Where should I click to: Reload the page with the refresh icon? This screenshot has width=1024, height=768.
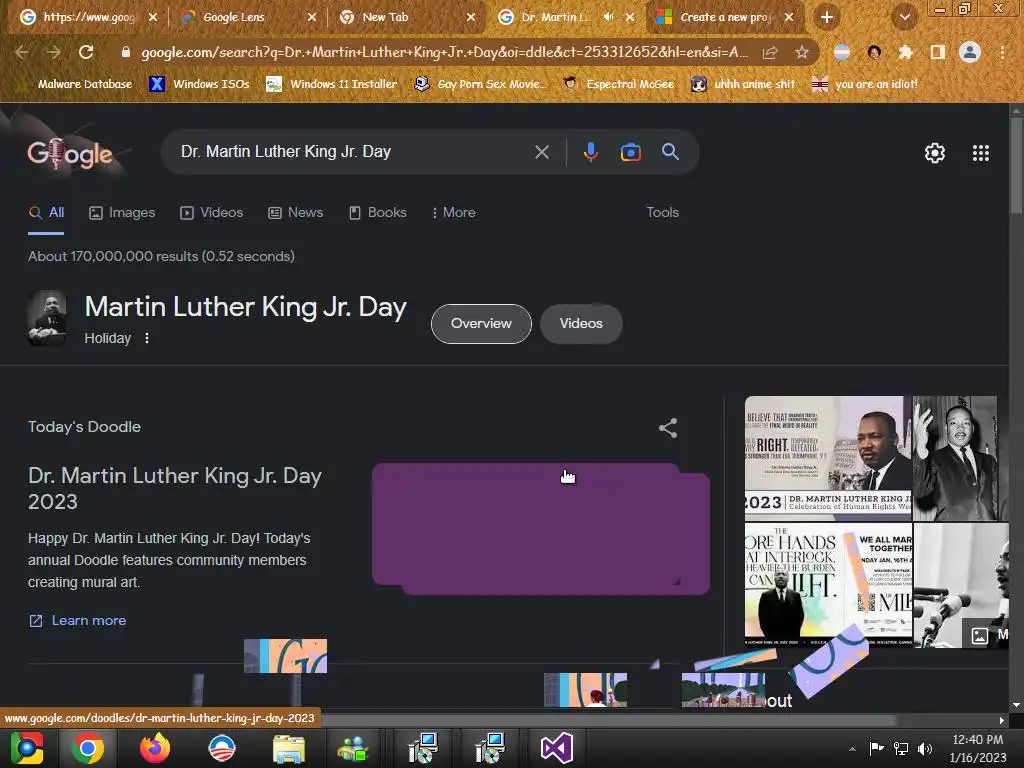[86, 52]
